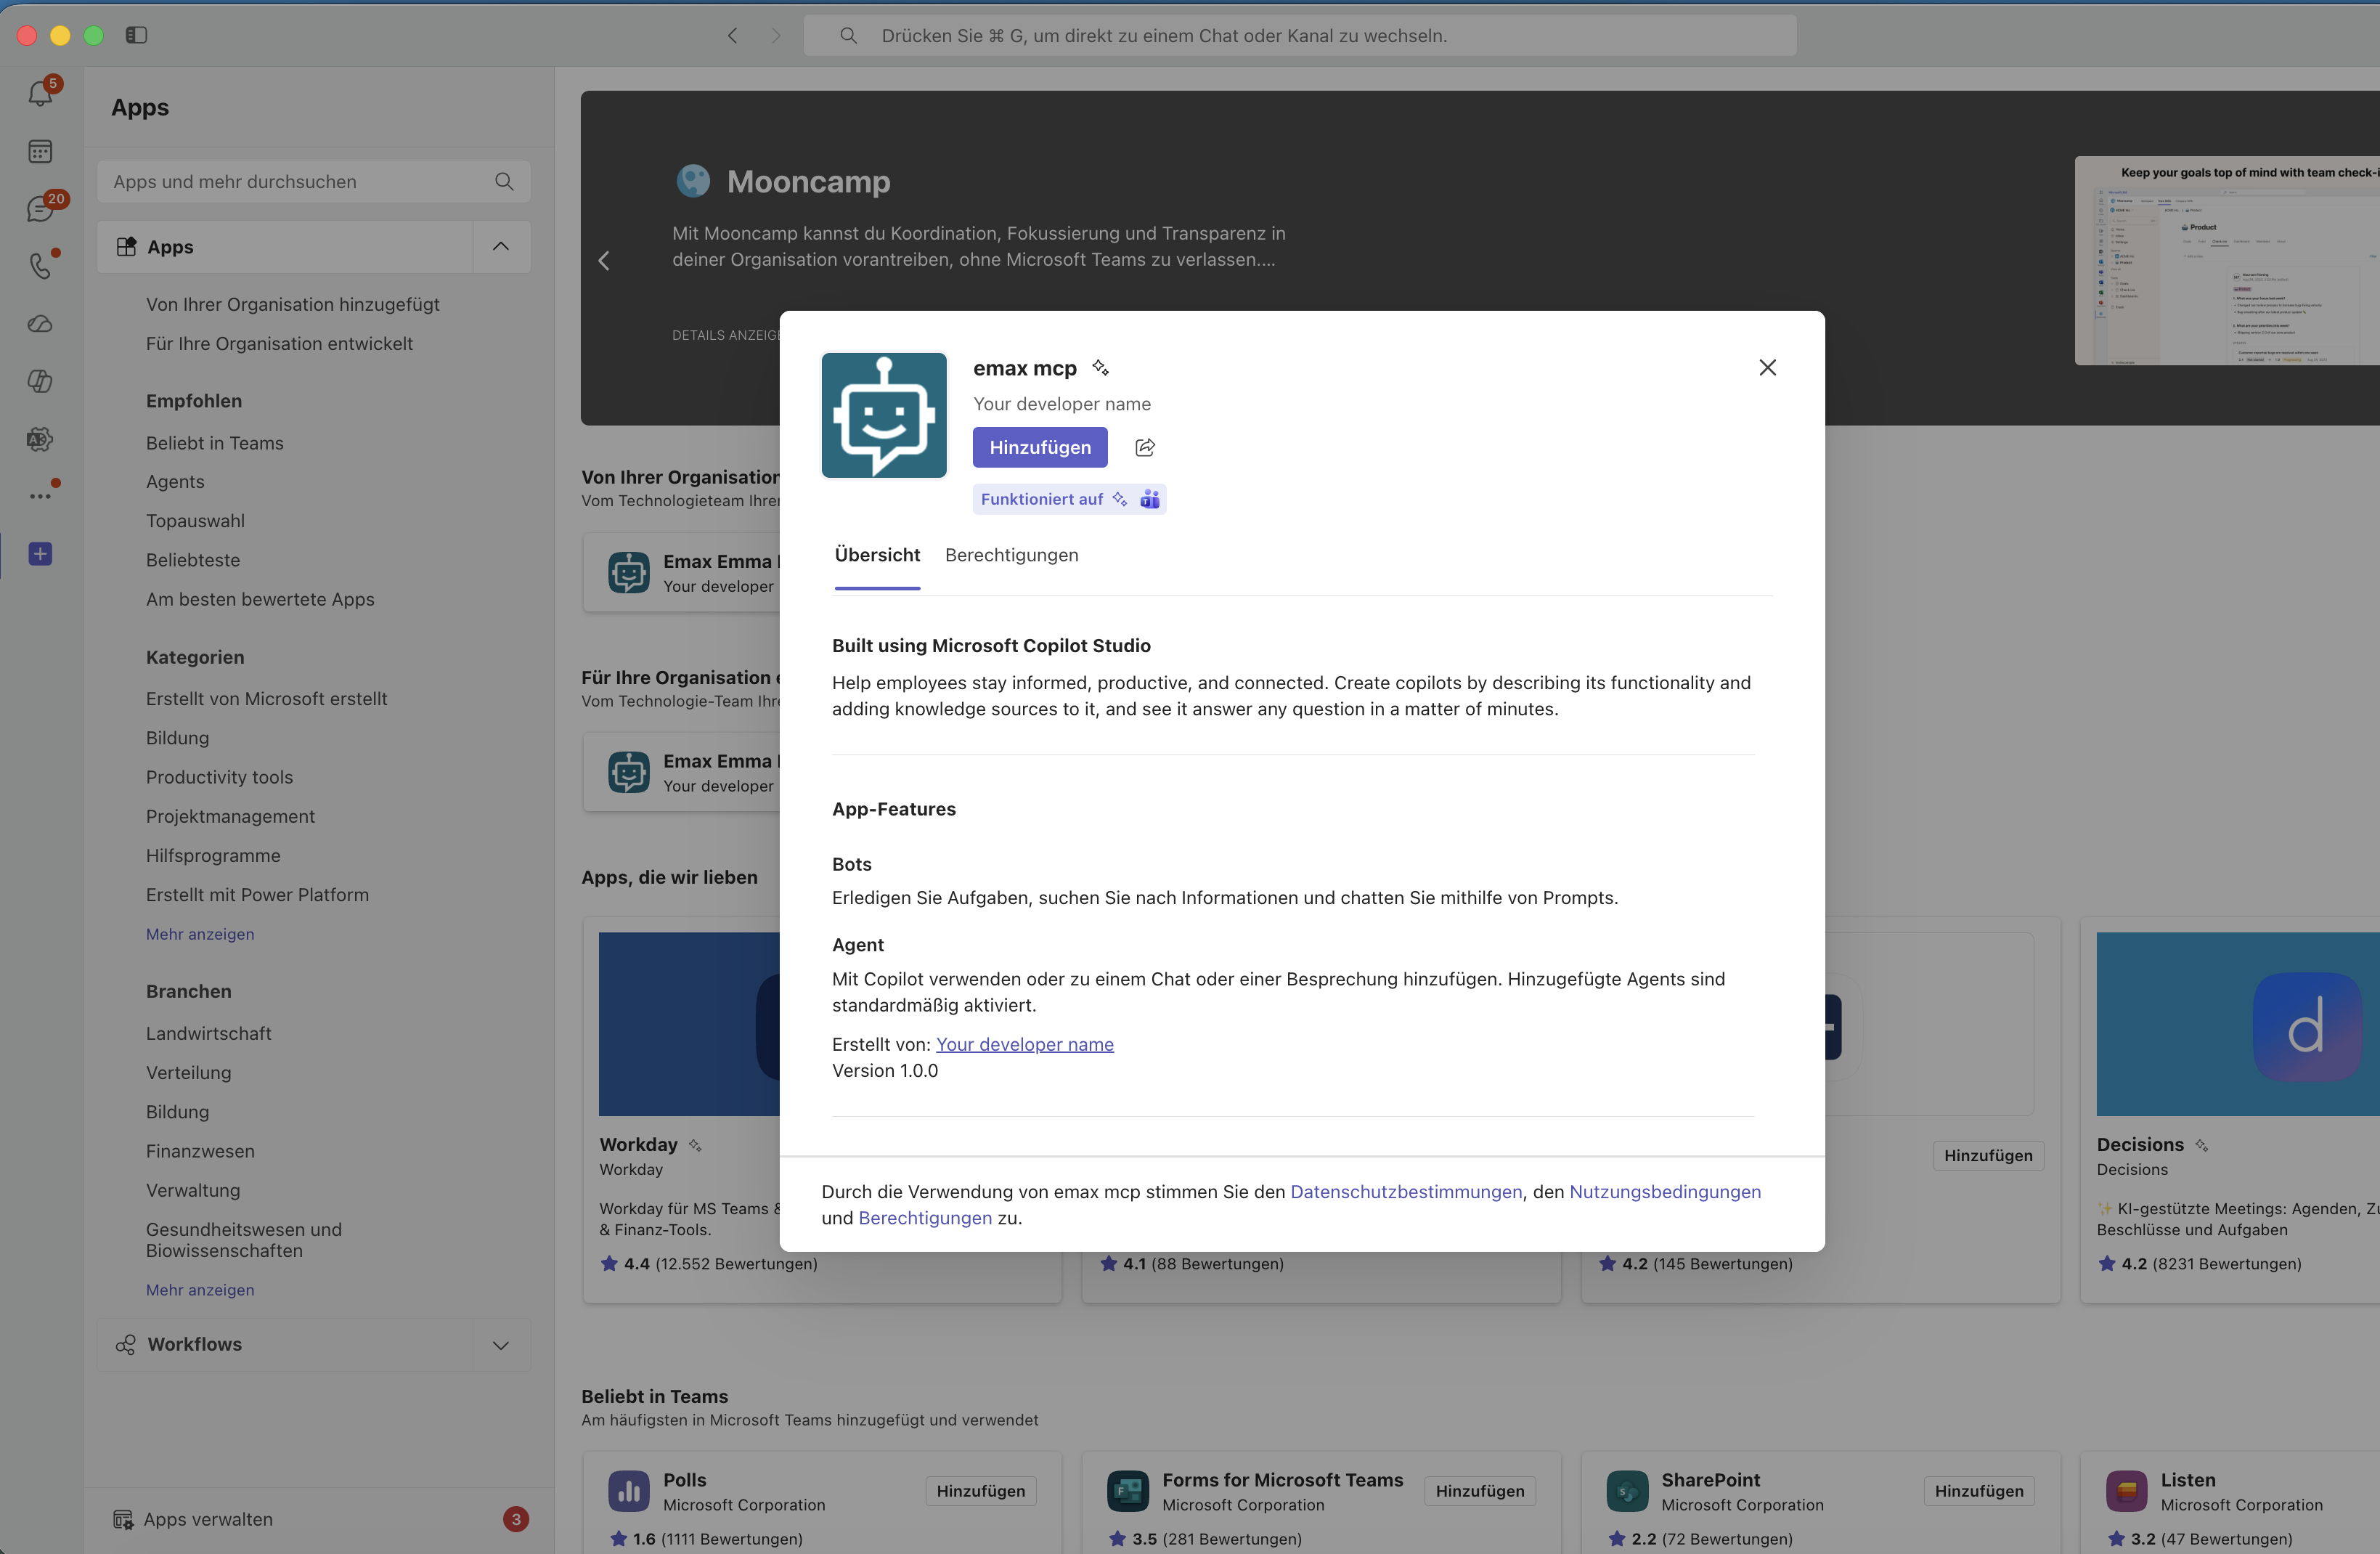Click the Hinzufügen button for emax mcp

click(1040, 447)
